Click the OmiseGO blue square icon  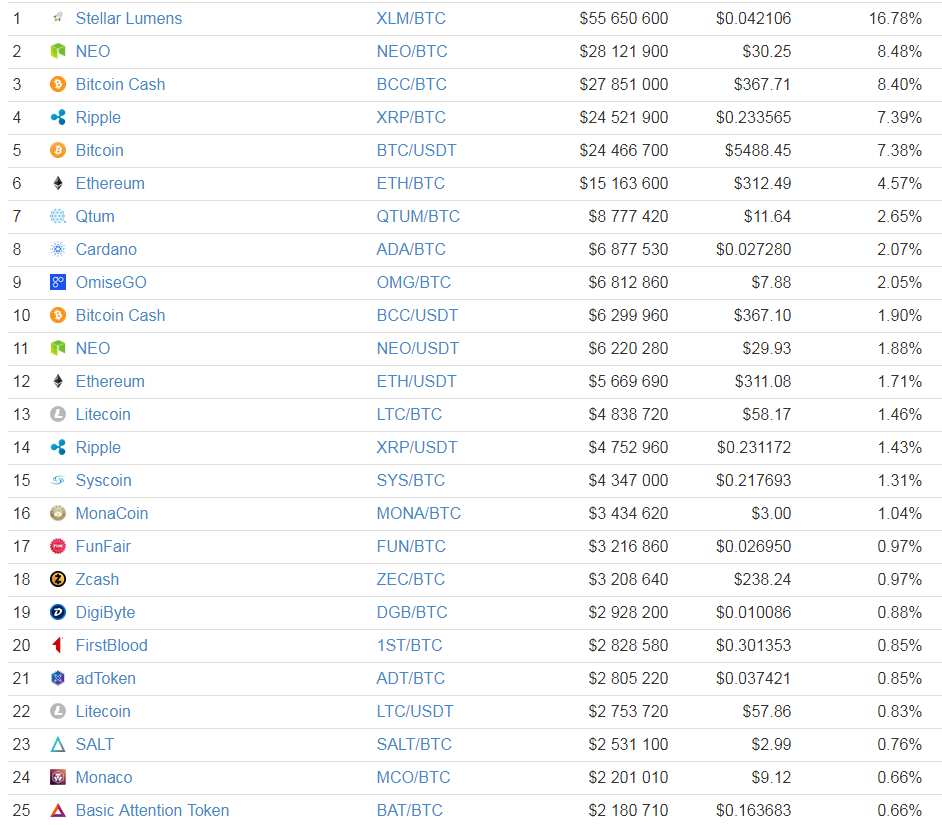tap(58, 282)
